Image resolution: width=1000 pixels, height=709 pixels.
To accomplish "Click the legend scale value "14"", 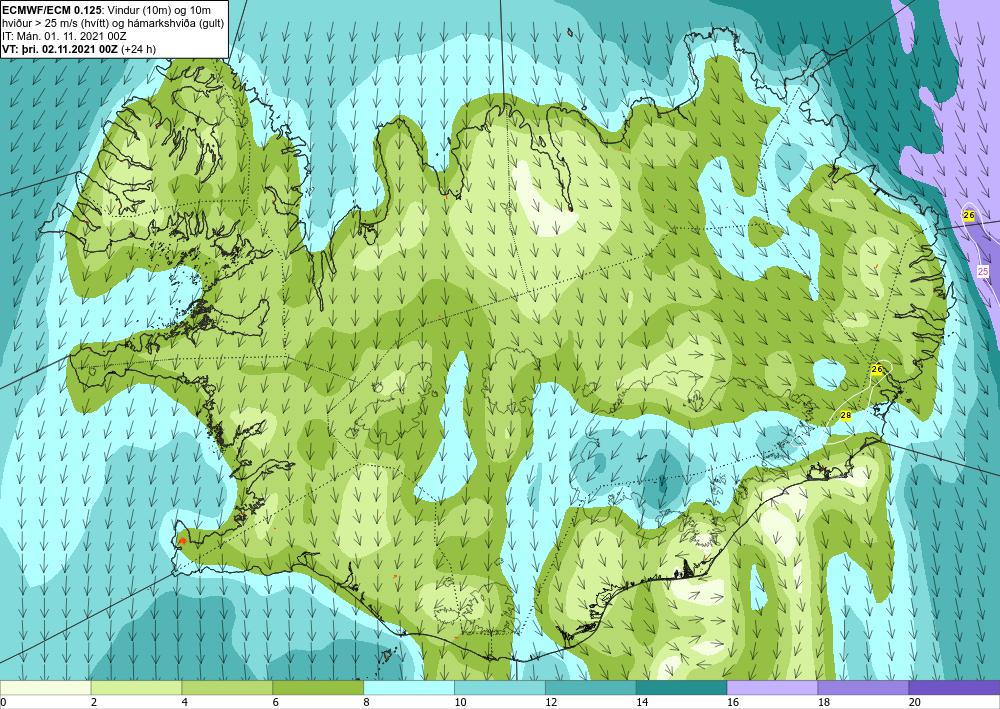I will [x=642, y=703].
